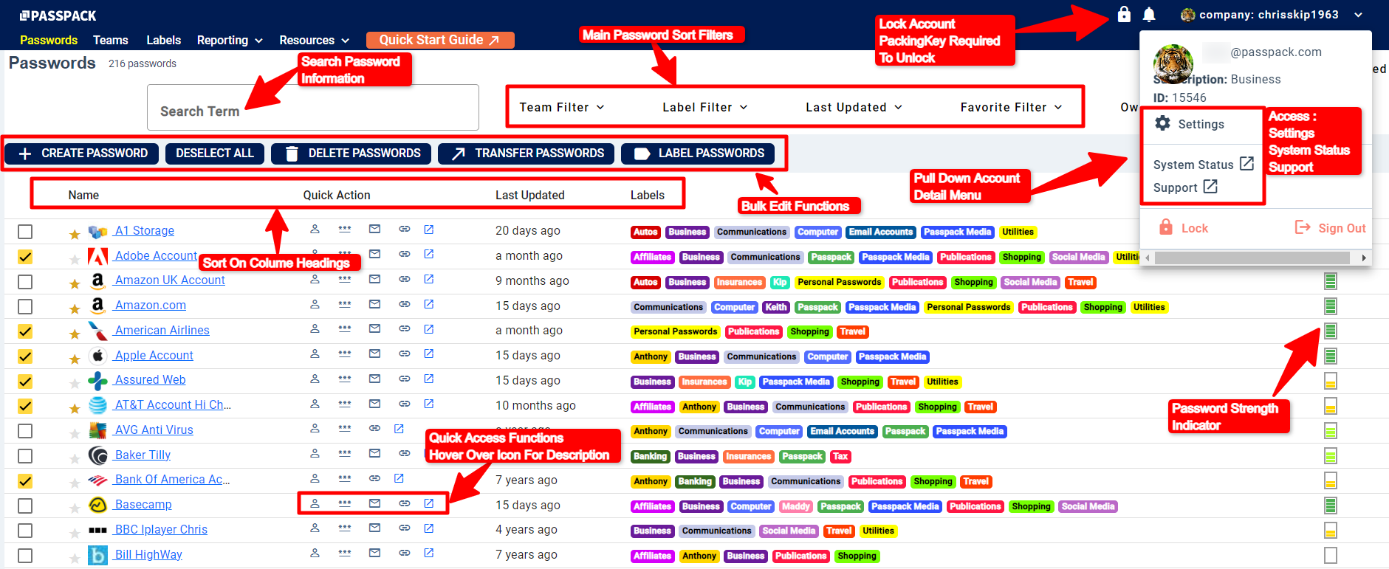Viewport: 1389px width, 569px height.
Task: Click username icon in Baker Tilly row
Action: pos(314,454)
